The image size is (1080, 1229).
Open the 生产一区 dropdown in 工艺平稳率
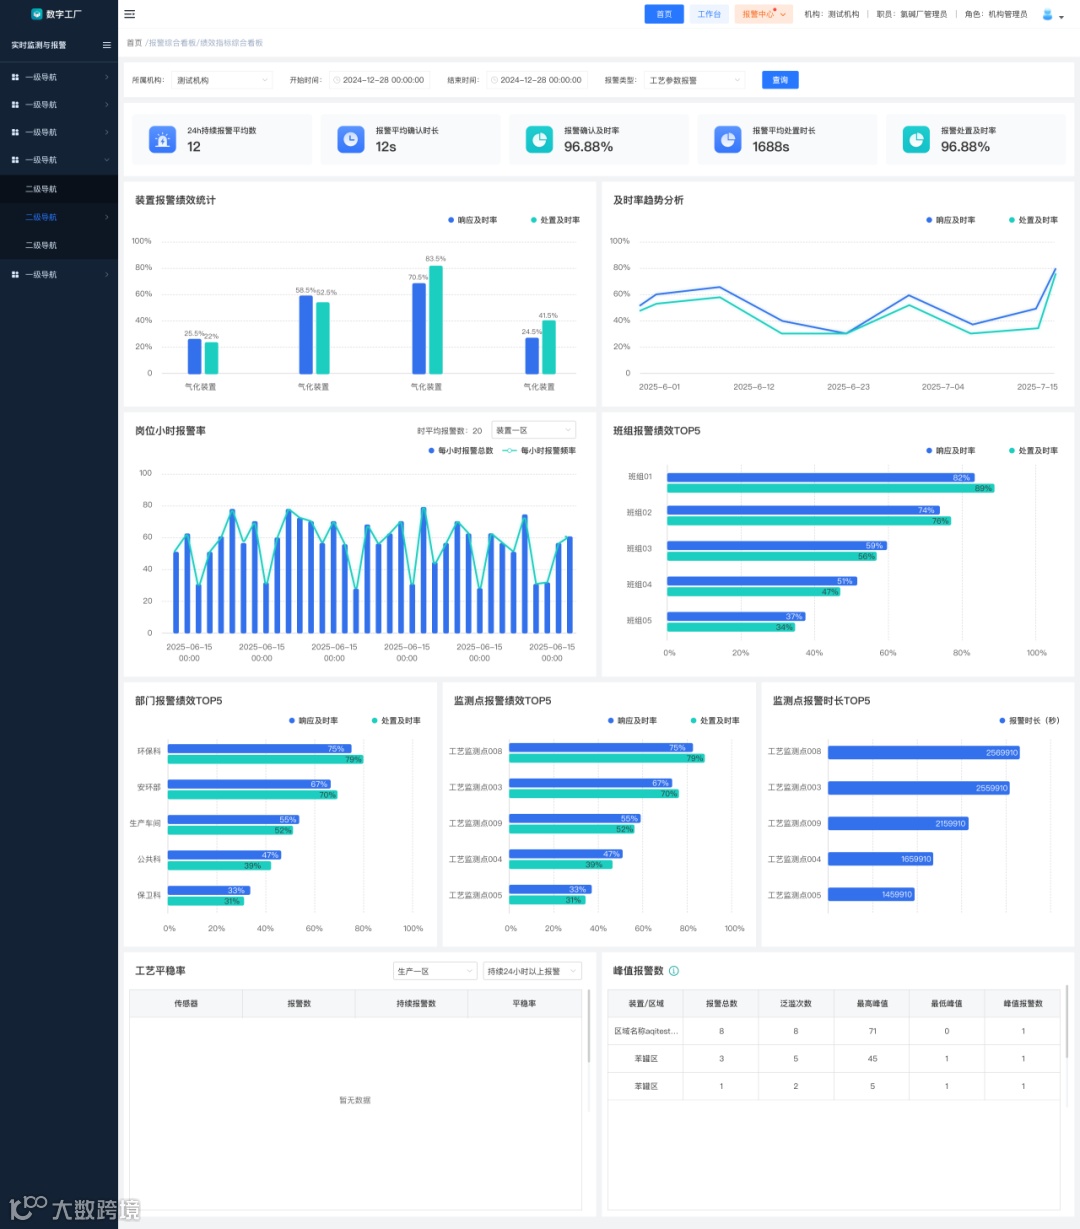(x=435, y=971)
